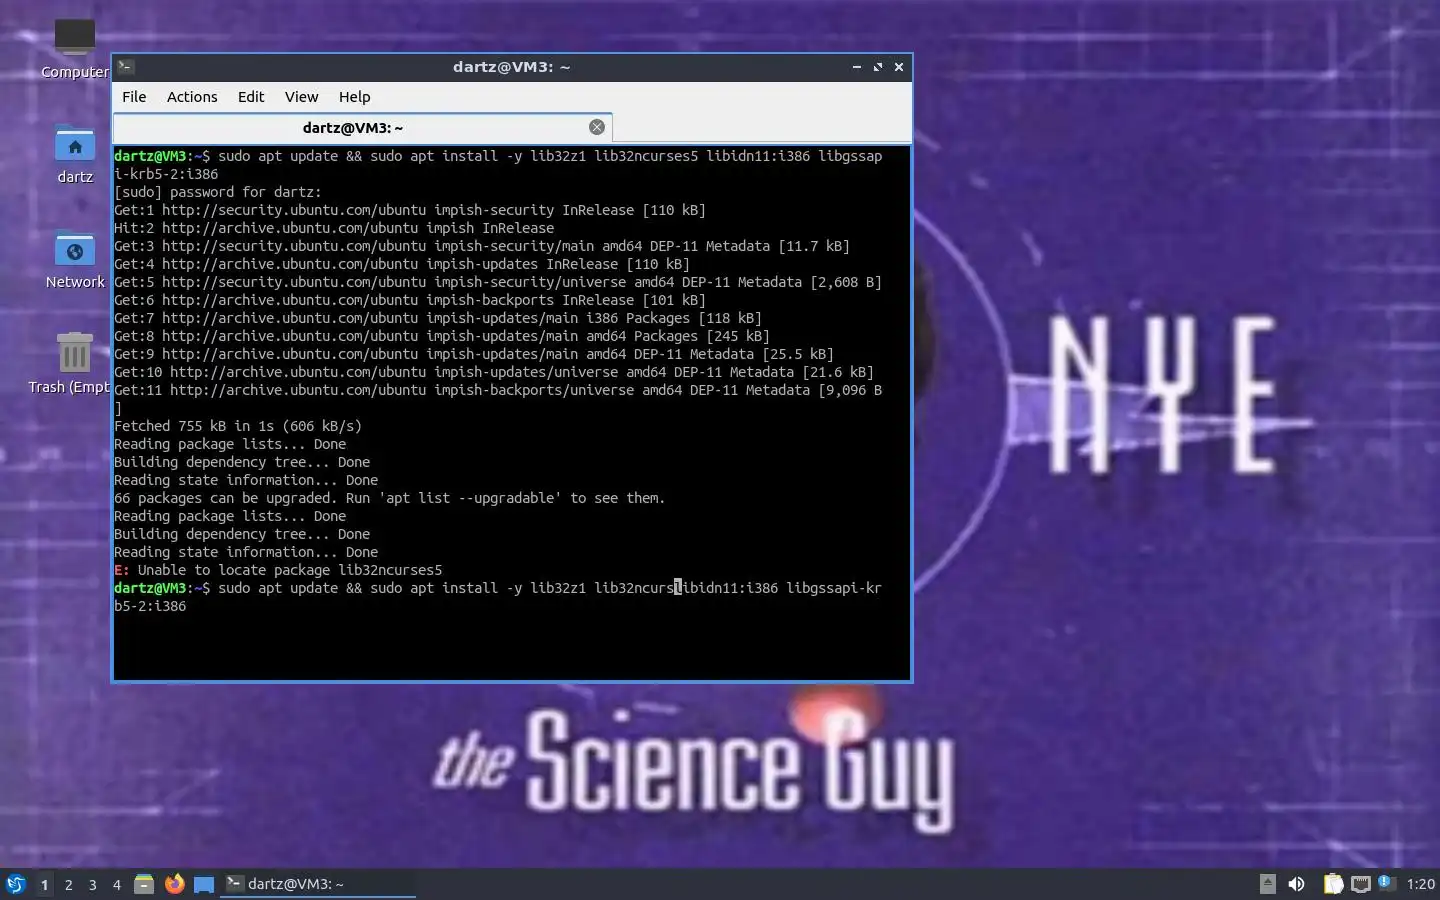Viewport: 1440px width, 900px height.
Task: Click the Get:4 impish-updates InRelease line
Action: 402,264
